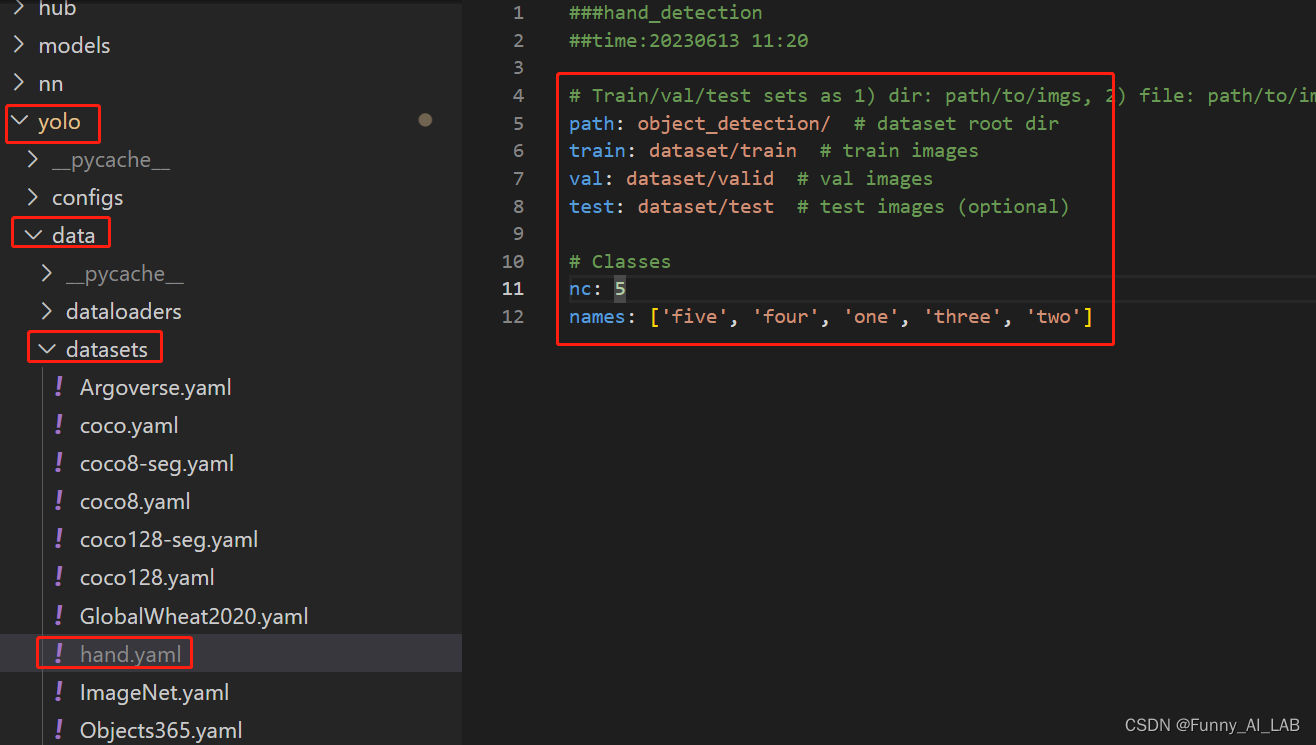Screen dimensions: 1316x745
Task: Click the modified dot on yolo row
Action: click(x=425, y=120)
